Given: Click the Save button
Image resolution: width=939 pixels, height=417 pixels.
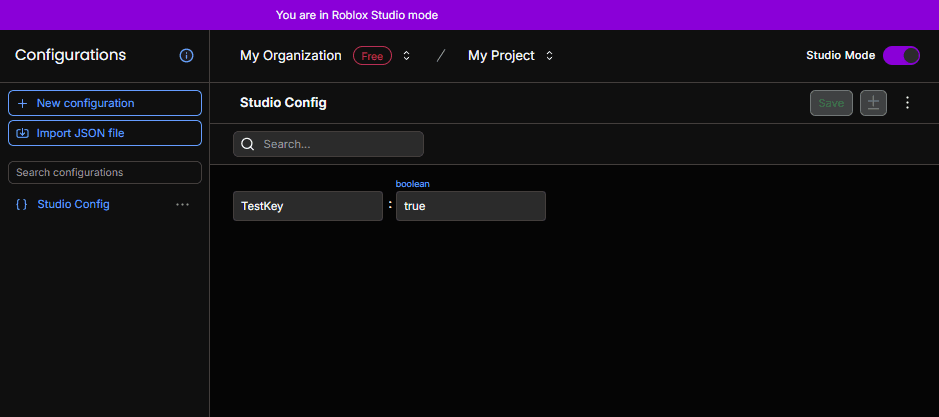Looking at the screenshot, I should point(831,103).
